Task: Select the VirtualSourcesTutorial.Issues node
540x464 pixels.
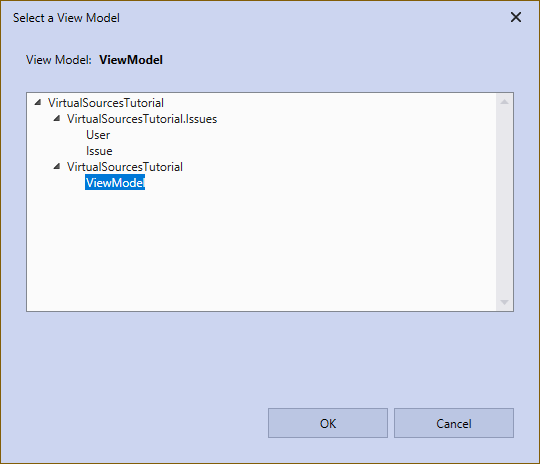Action: point(142,119)
